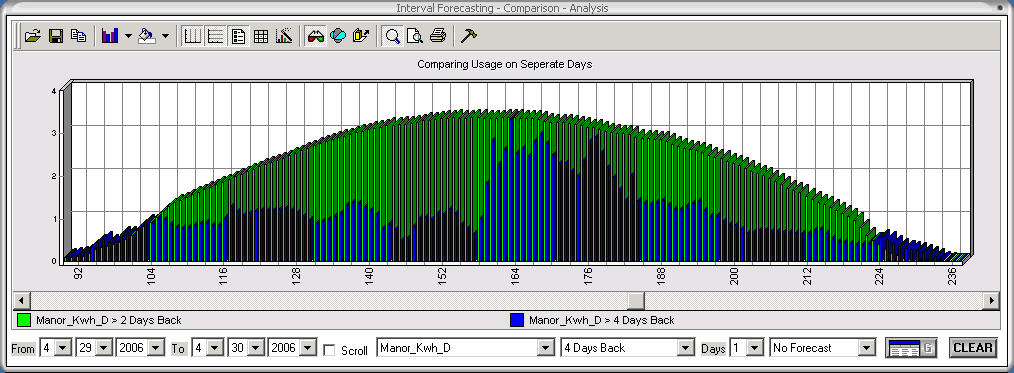
Task: Open the From year dropdown
Action: (x=156, y=348)
